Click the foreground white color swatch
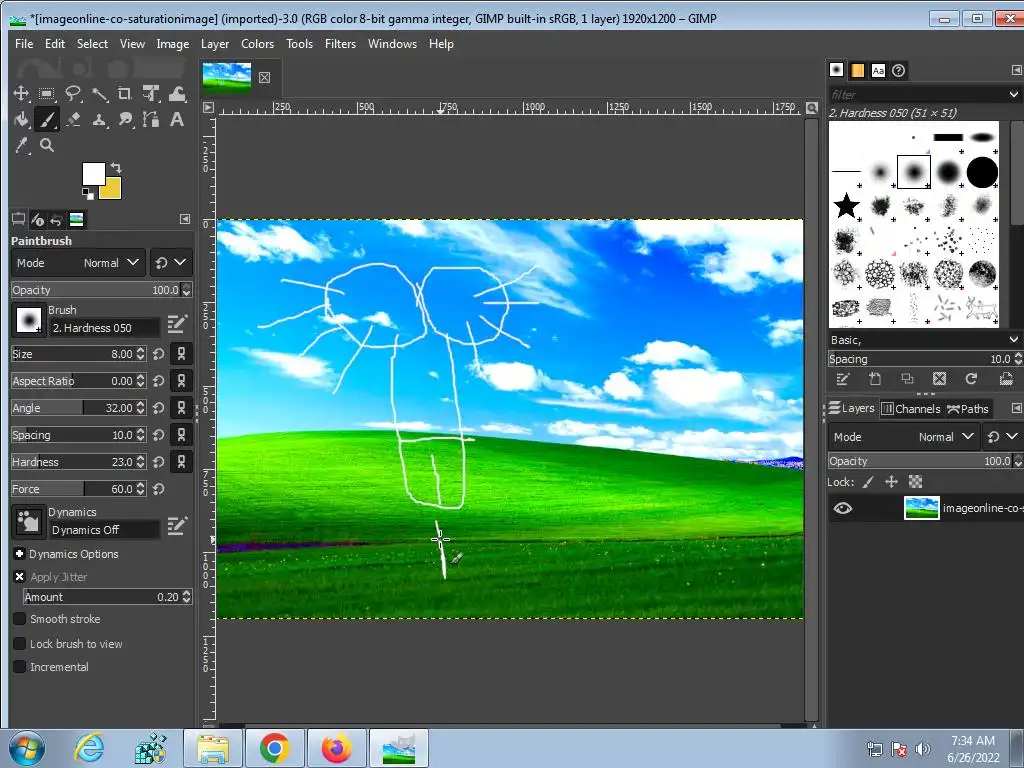This screenshot has height=768, width=1024. pyautogui.click(x=93, y=174)
